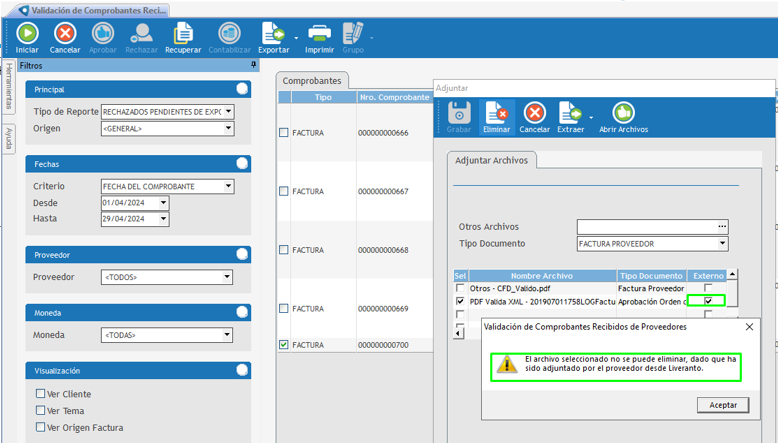This screenshot has width=778, height=443.
Task: Collapse the Fechas section toggle
Action: coord(242,163)
